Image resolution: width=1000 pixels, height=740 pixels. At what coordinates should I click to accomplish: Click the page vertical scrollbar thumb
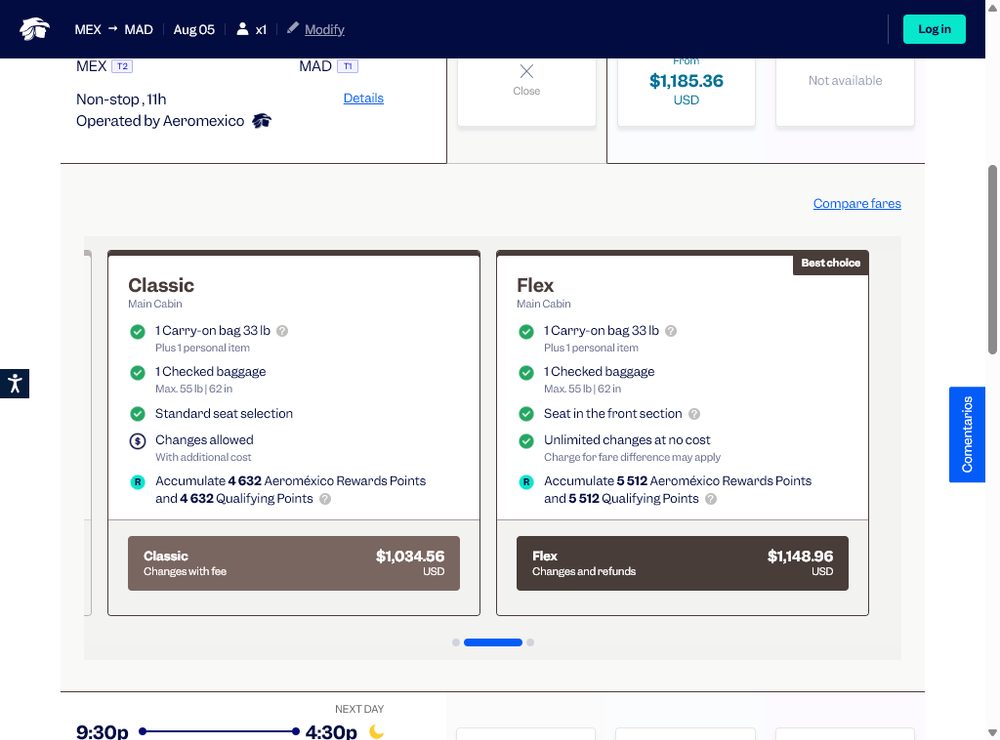[x=992, y=260]
